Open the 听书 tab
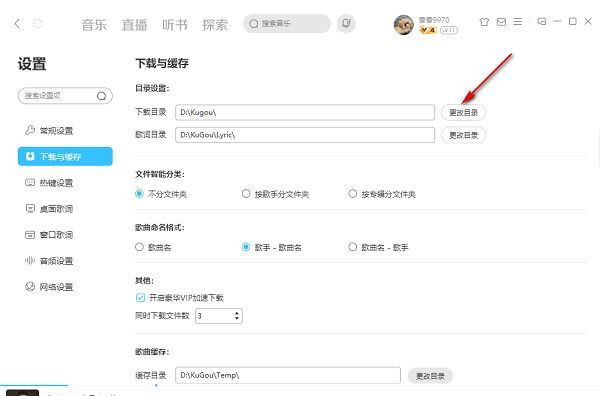Screen dimensions: 600x396 click(175, 25)
